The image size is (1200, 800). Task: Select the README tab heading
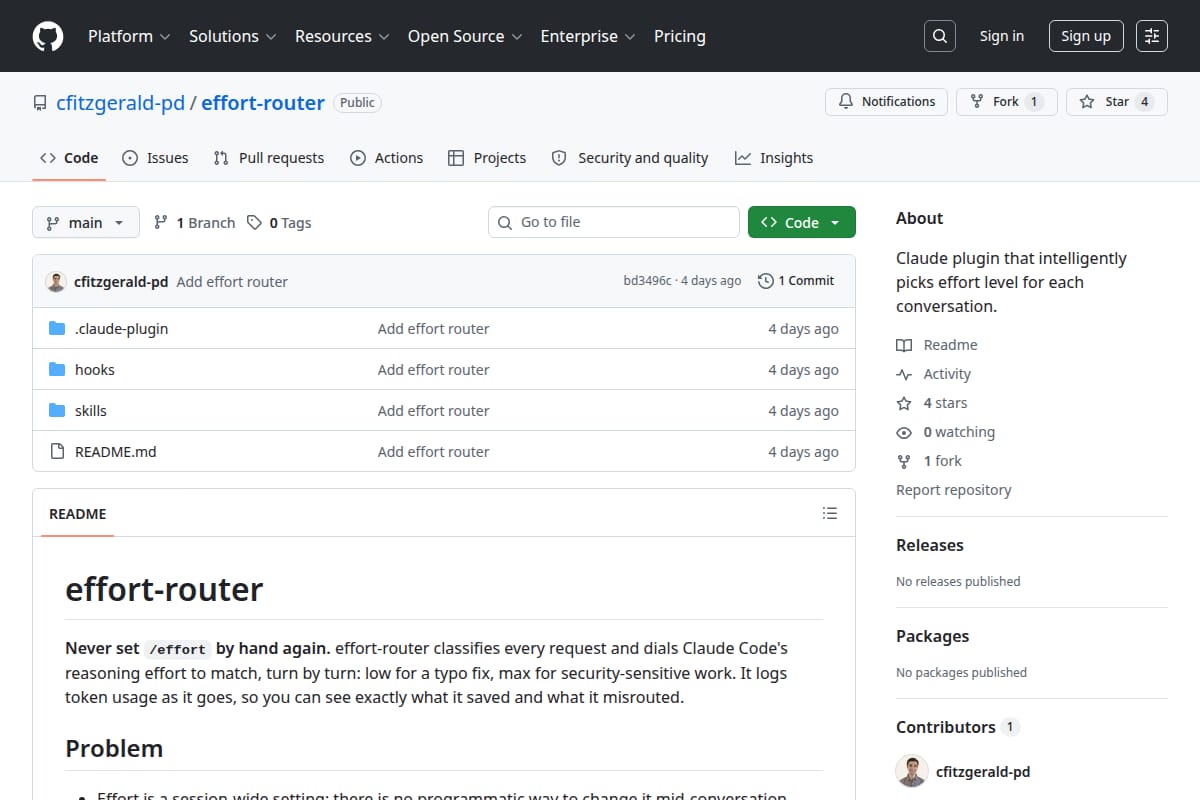coord(77,514)
